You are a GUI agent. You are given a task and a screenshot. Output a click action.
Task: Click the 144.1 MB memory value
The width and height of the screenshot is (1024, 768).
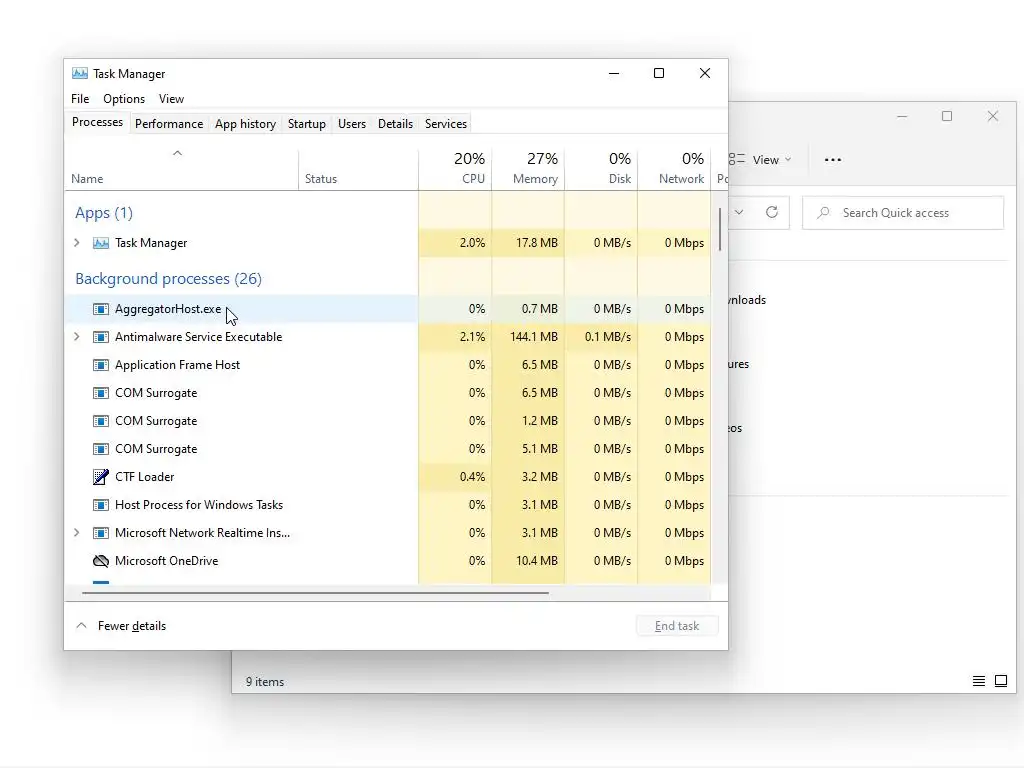pyautogui.click(x=534, y=337)
